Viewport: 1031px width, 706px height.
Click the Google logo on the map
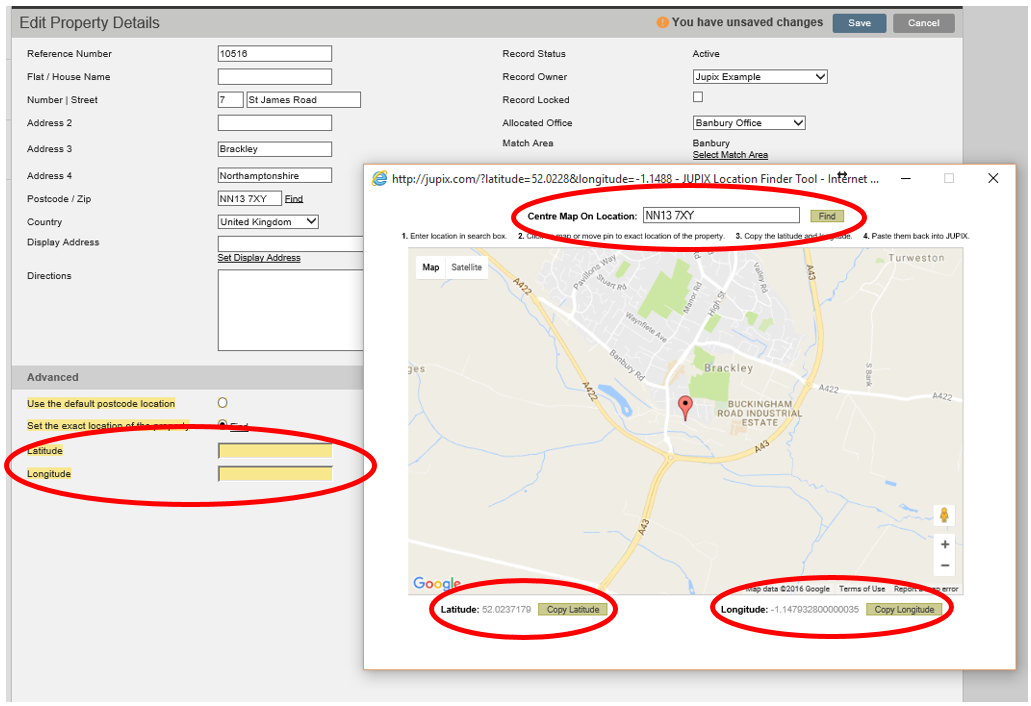click(436, 583)
